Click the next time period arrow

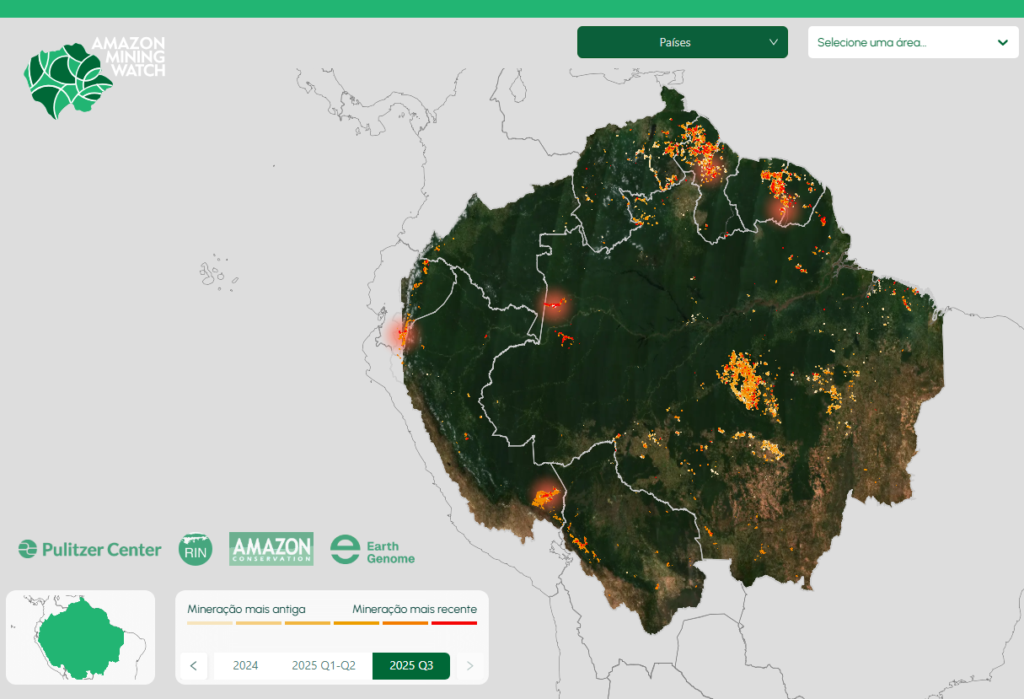[470, 666]
